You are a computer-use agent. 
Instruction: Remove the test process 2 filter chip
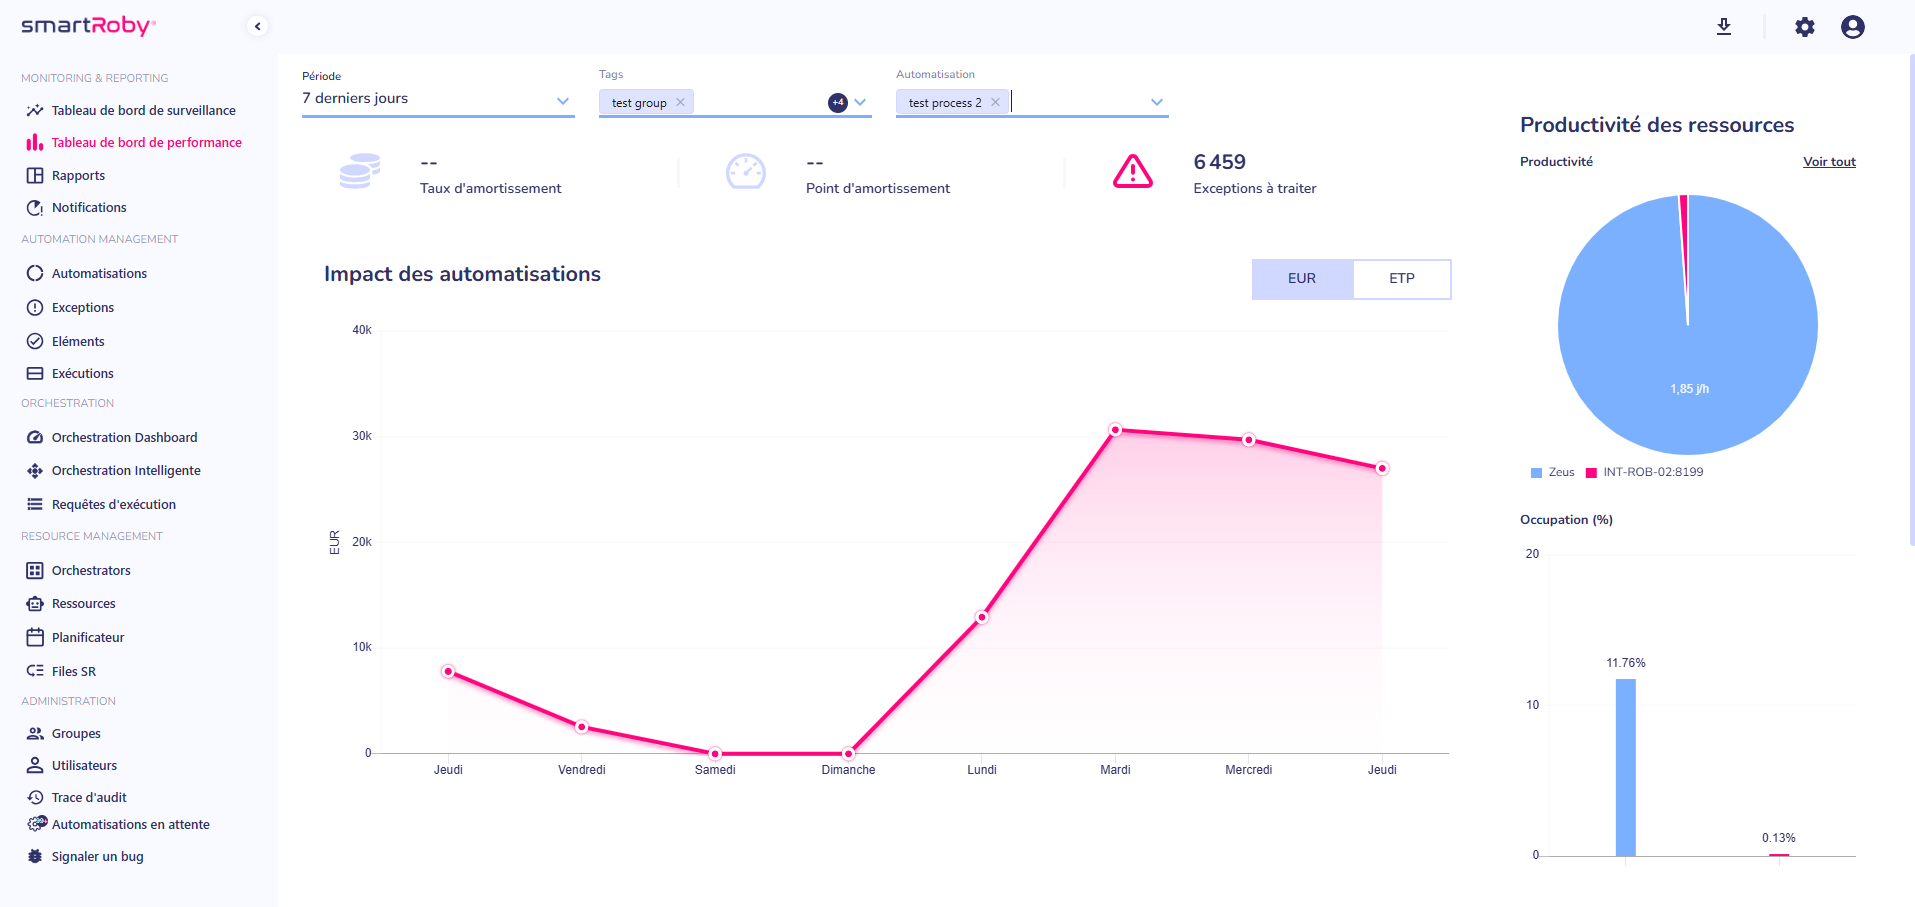(x=995, y=101)
